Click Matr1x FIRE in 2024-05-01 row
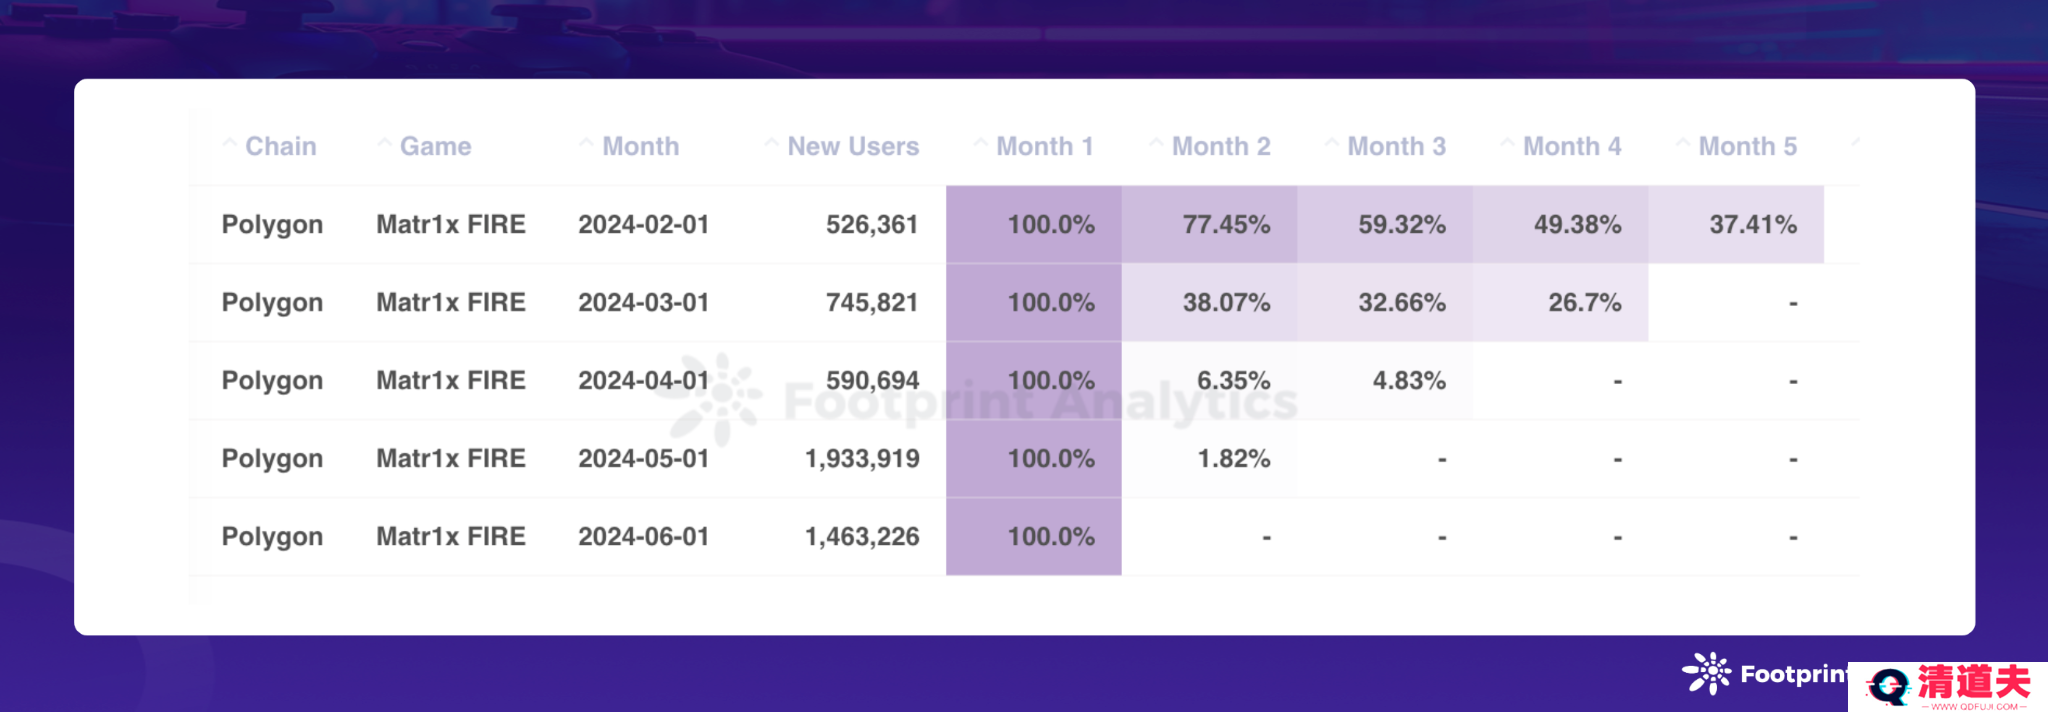Screen dimensions: 2048x712 [x=451, y=458]
